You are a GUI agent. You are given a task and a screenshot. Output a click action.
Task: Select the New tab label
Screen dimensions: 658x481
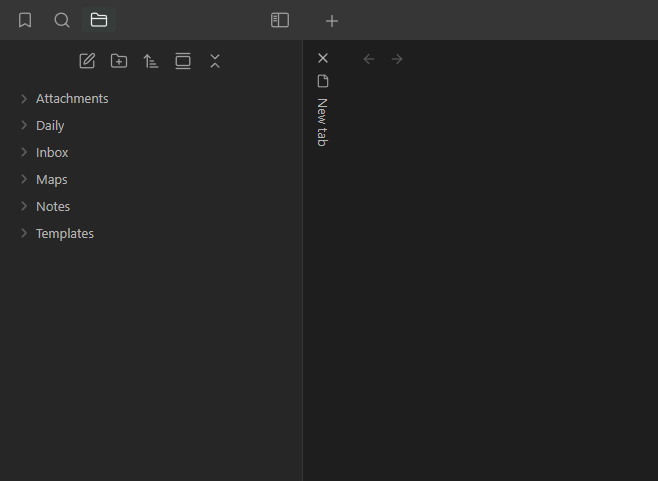322,122
